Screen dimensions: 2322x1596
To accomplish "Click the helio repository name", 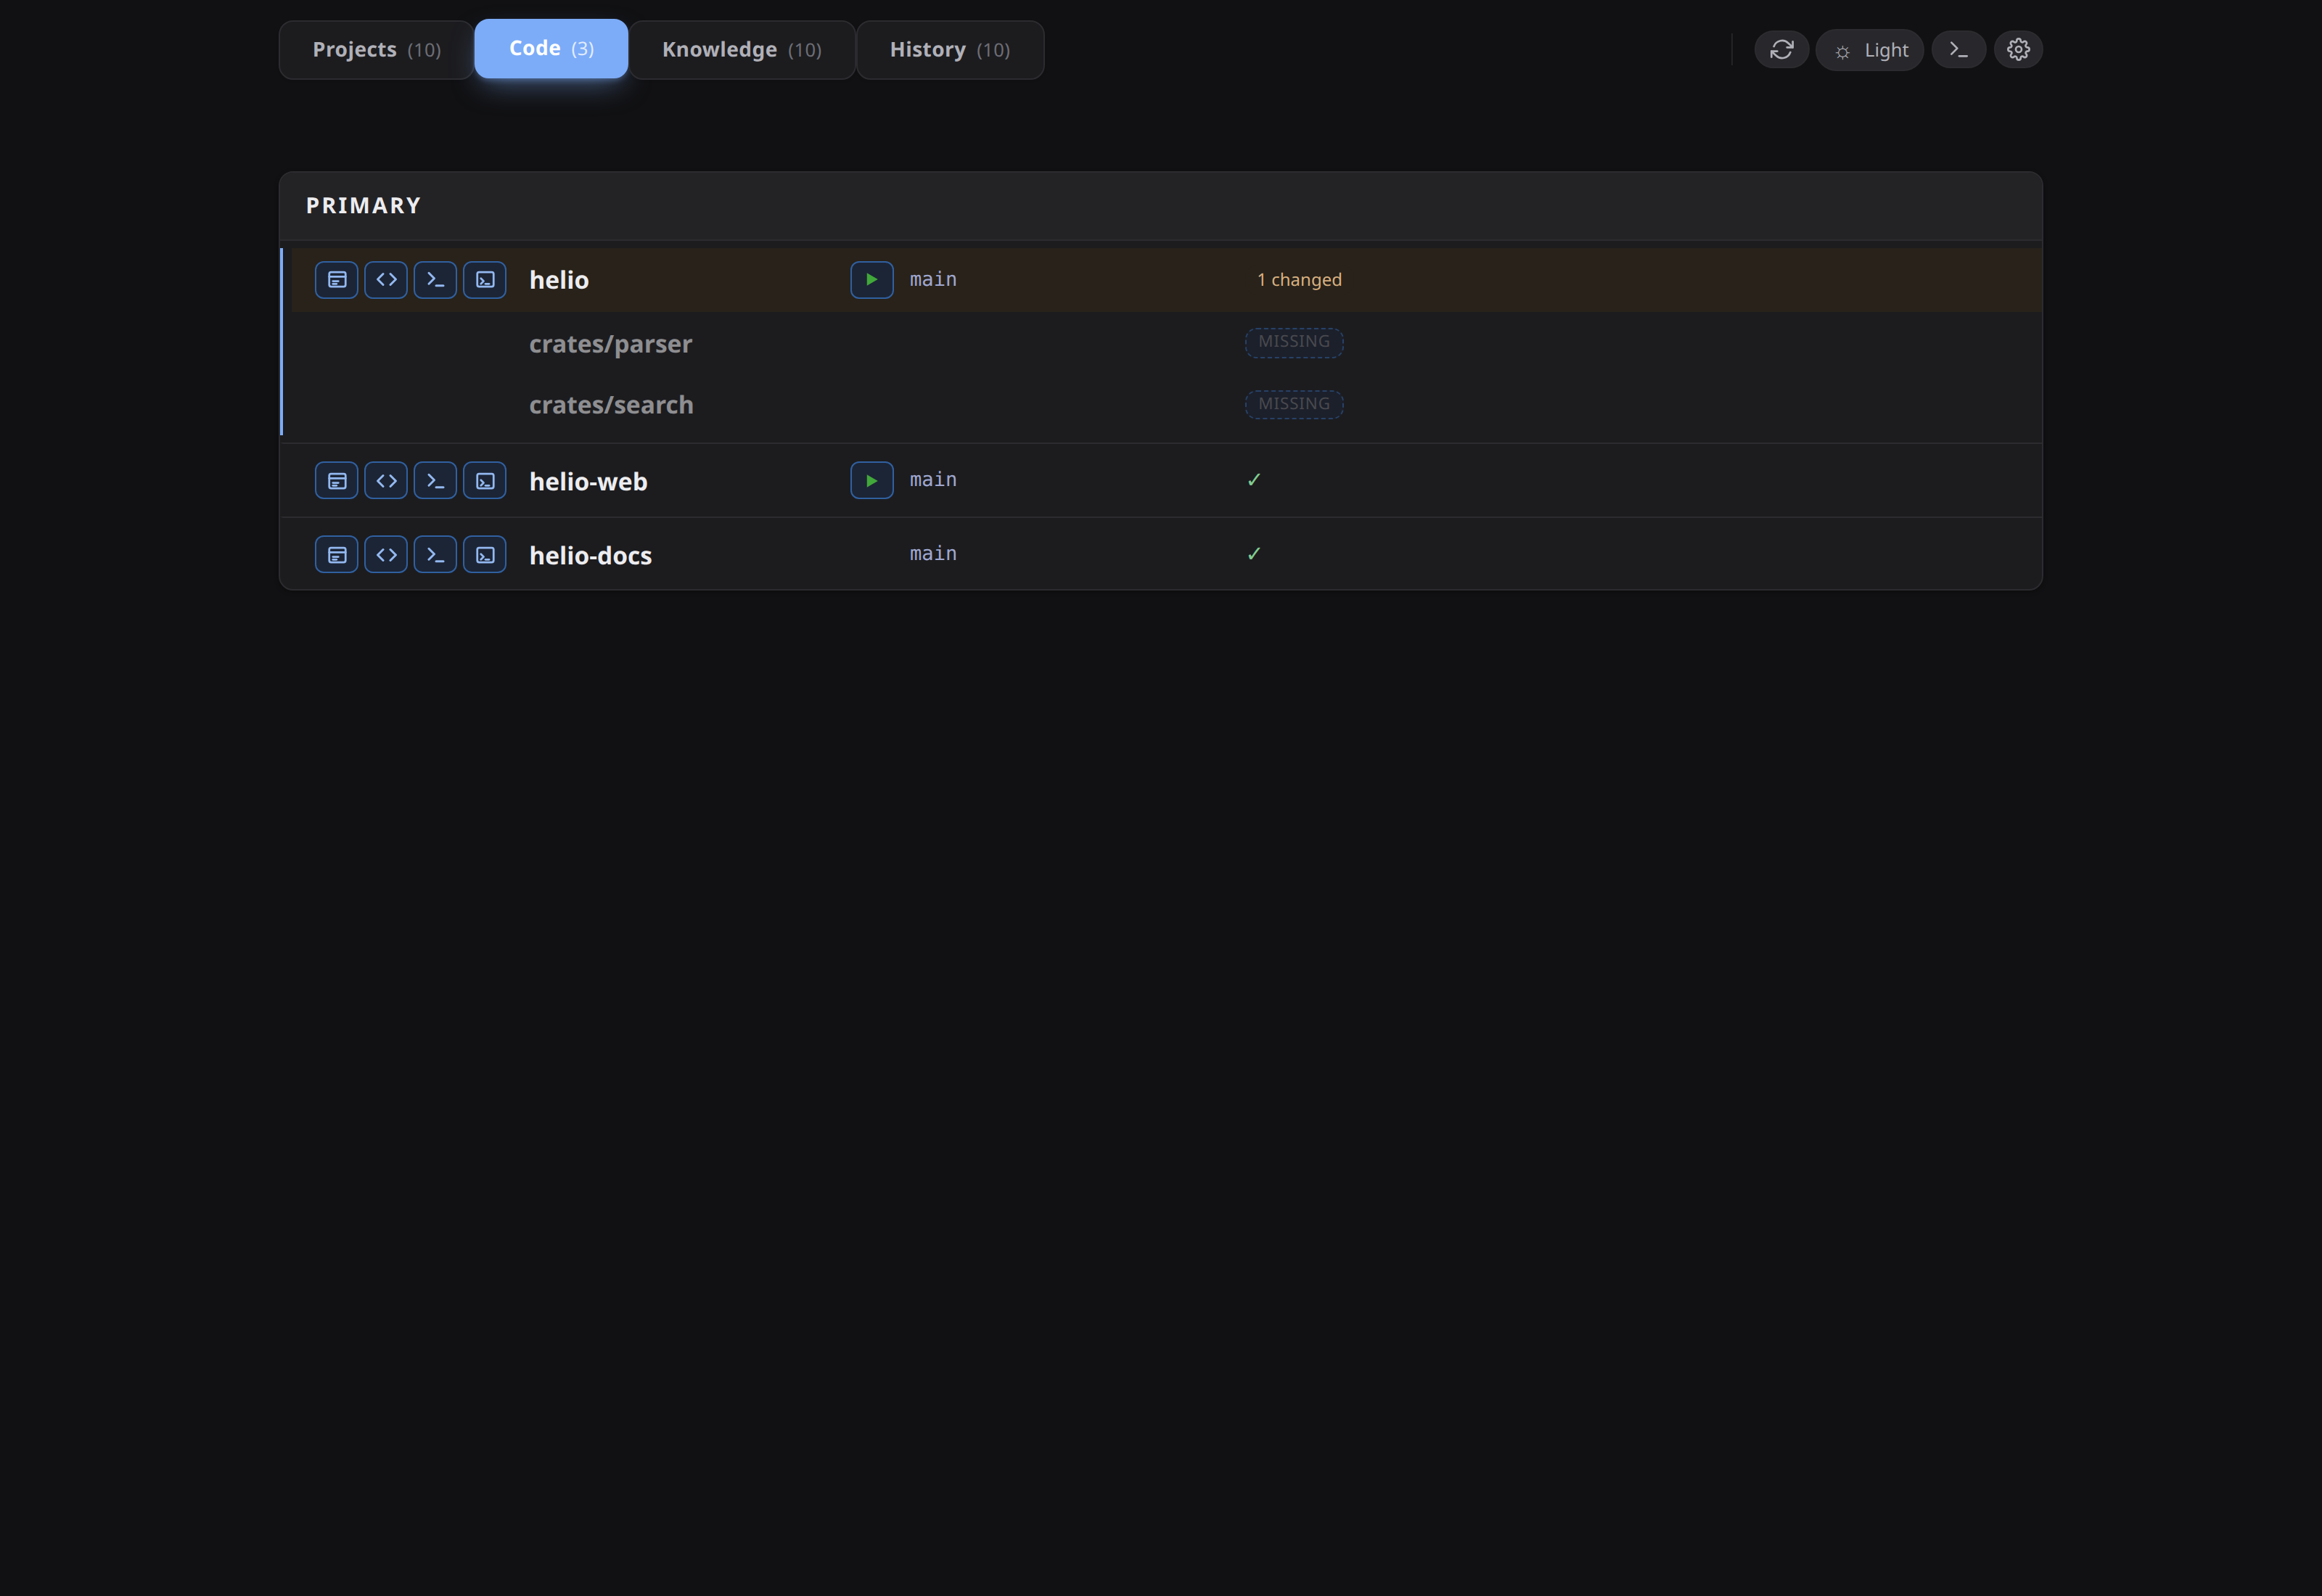I will coord(558,280).
